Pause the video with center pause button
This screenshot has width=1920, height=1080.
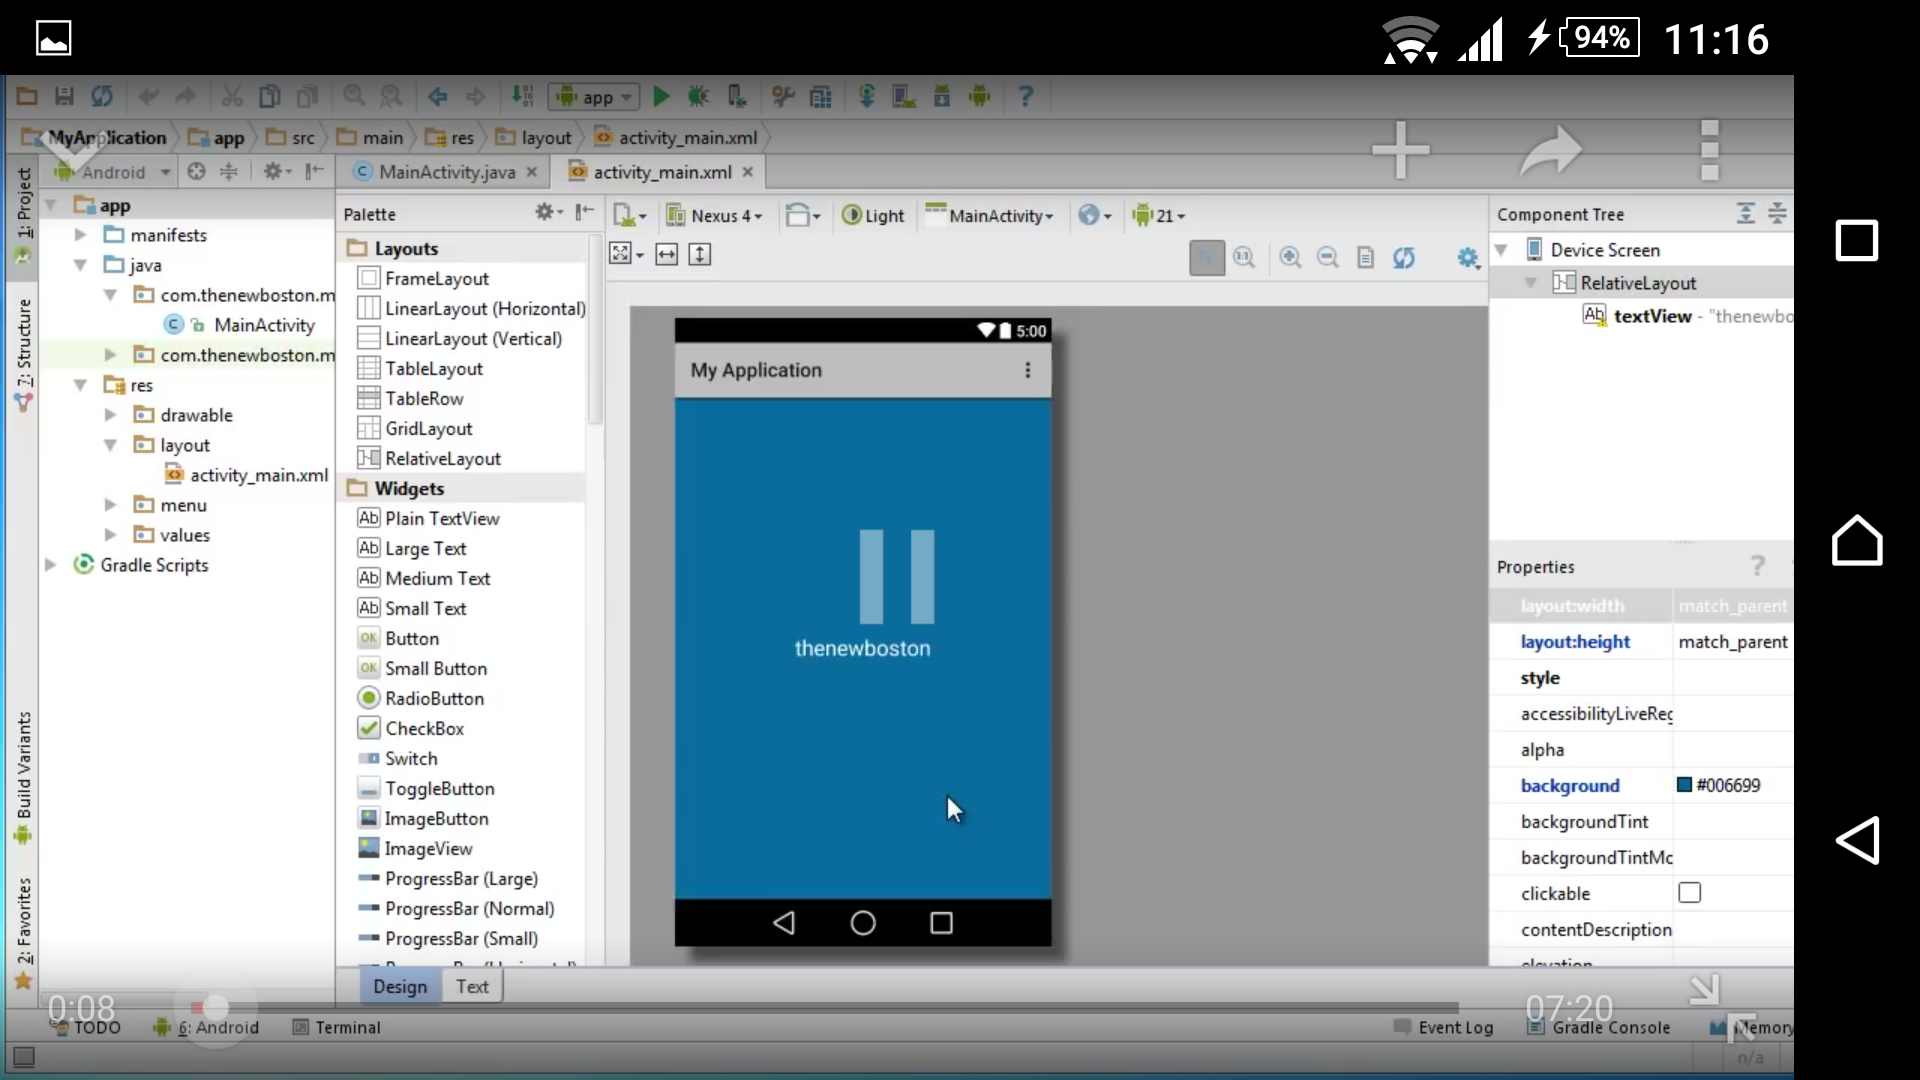coord(897,577)
